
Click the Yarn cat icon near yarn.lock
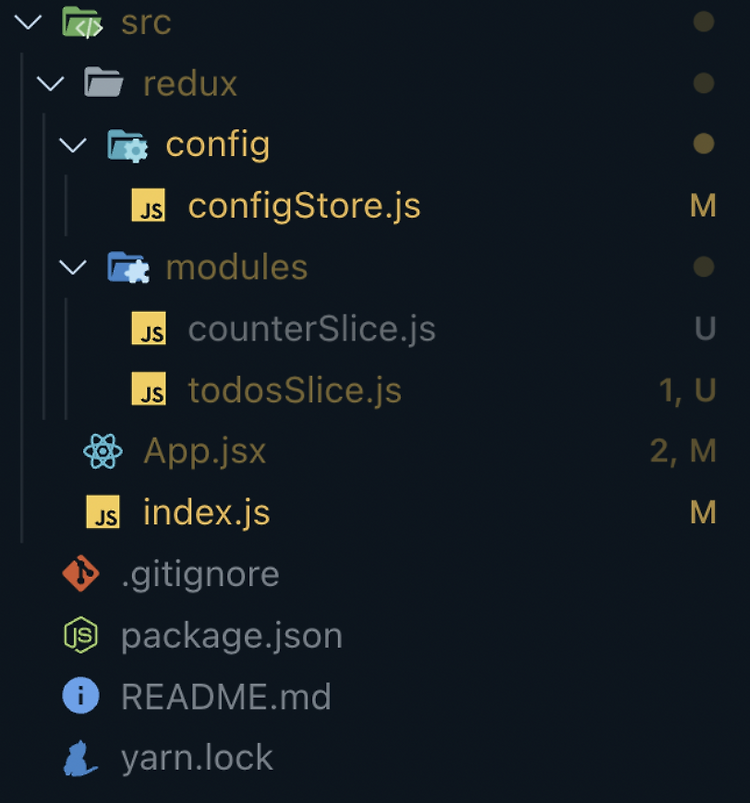[80, 757]
